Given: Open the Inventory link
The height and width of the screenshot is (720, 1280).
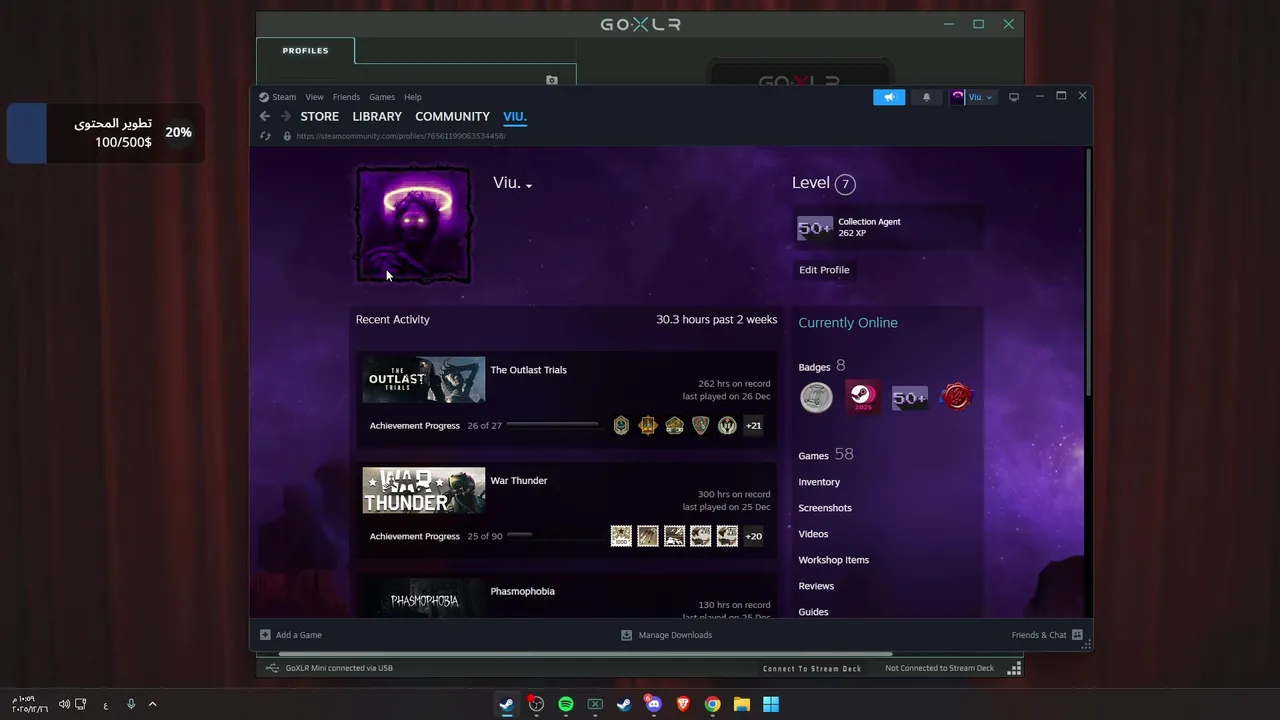Looking at the screenshot, I should (819, 482).
